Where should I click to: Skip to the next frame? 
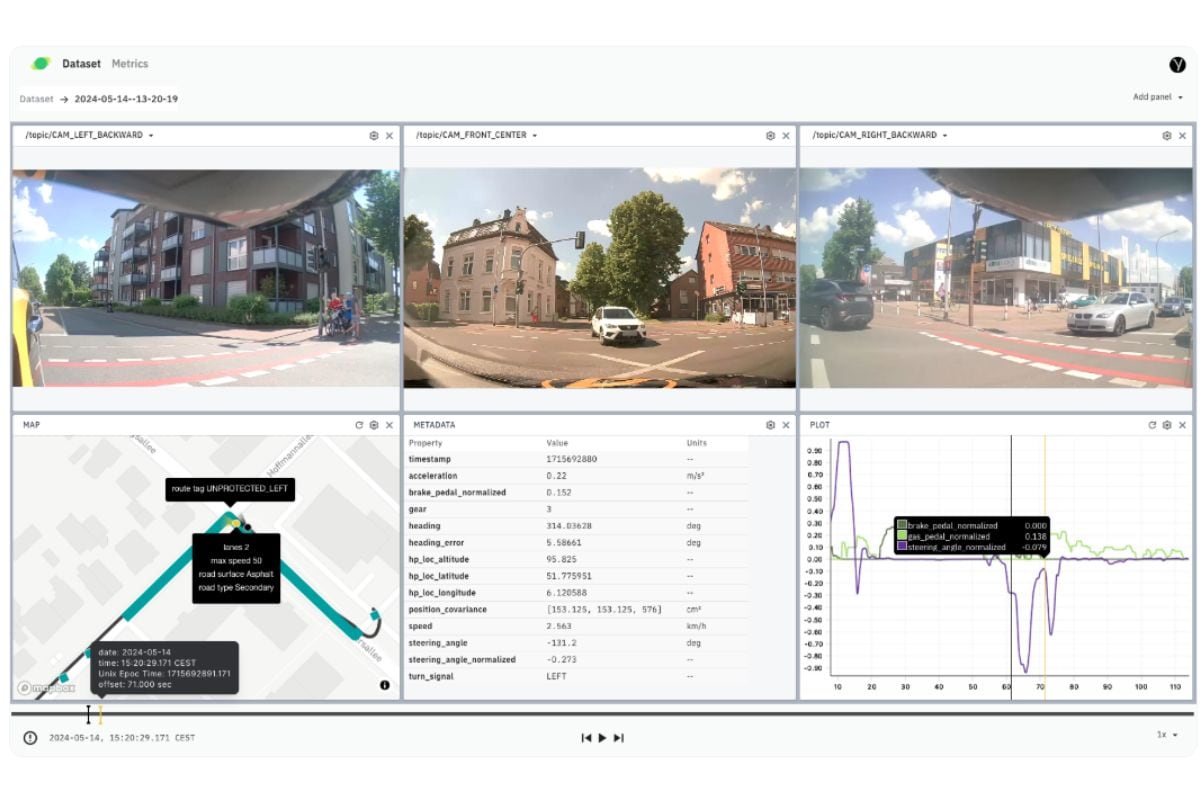pos(619,738)
